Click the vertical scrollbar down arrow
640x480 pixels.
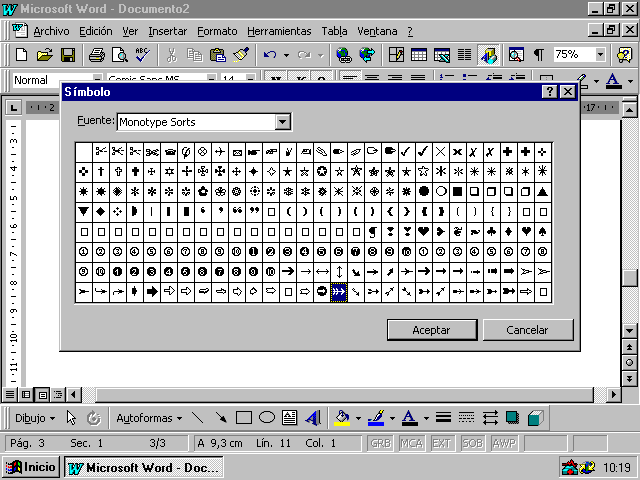pyautogui.click(x=629, y=331)
